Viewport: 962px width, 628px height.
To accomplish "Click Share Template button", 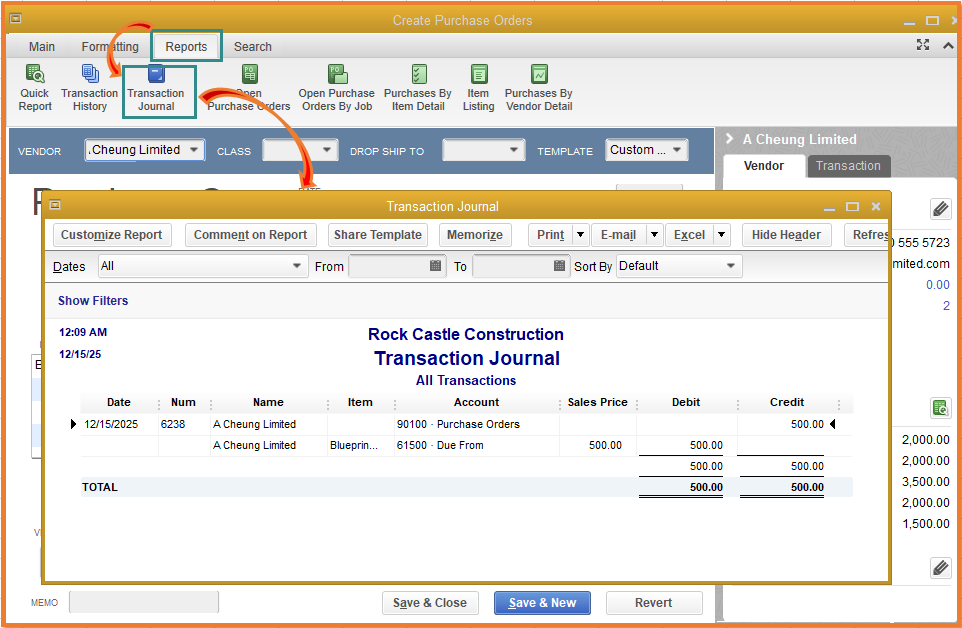I will click(x=377, y=234).
